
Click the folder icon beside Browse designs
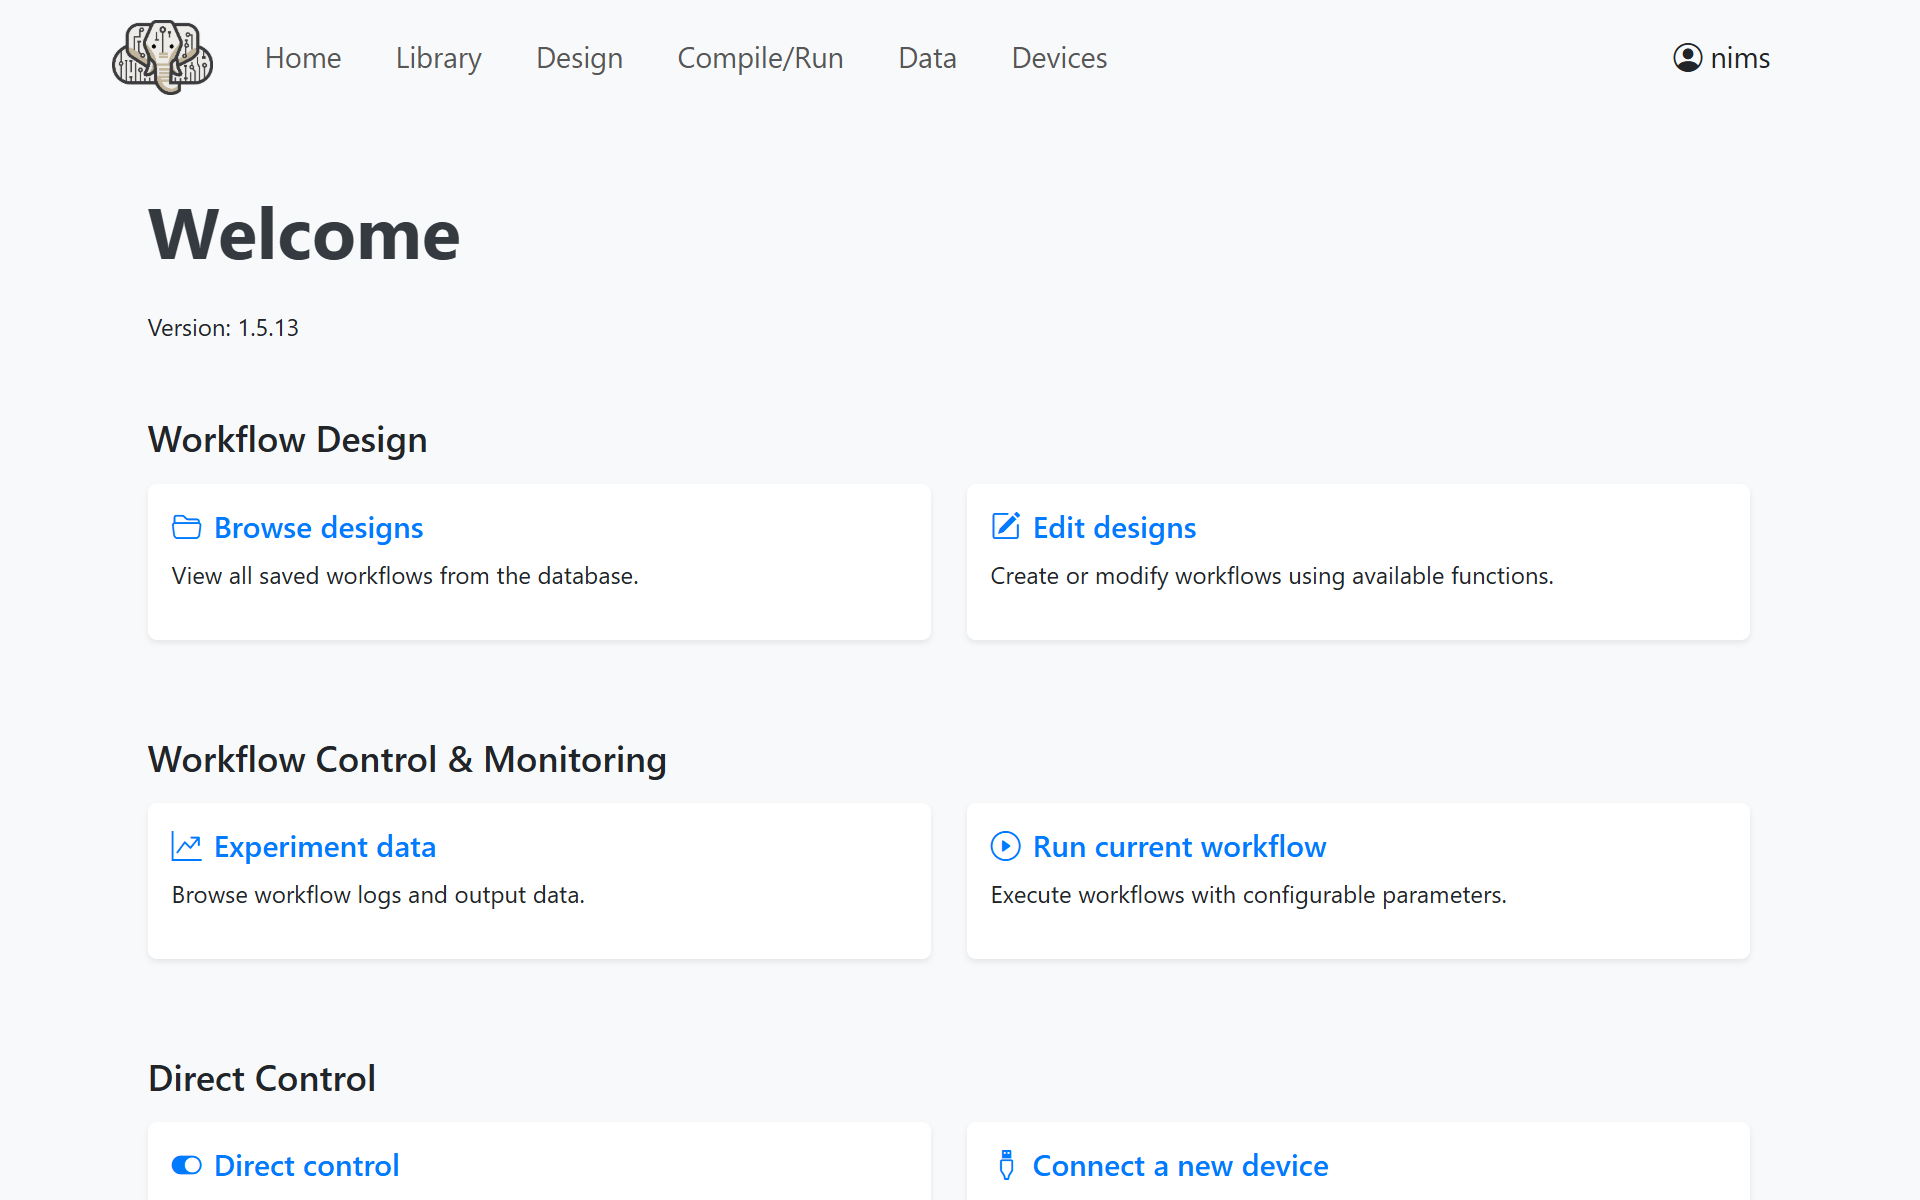click(x=186, y=527)
